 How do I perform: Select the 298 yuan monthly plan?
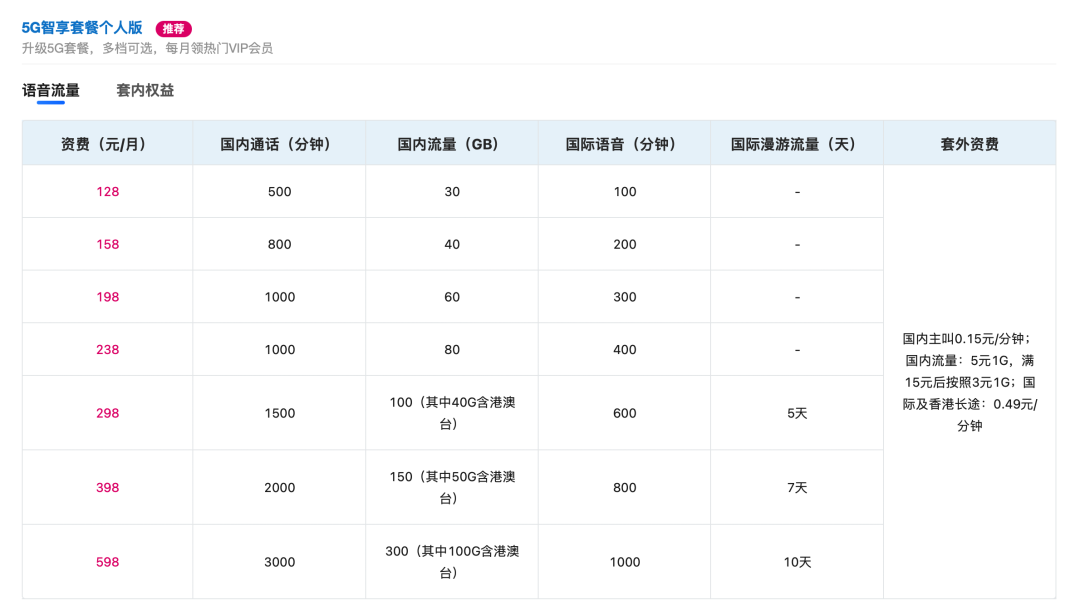106,412
